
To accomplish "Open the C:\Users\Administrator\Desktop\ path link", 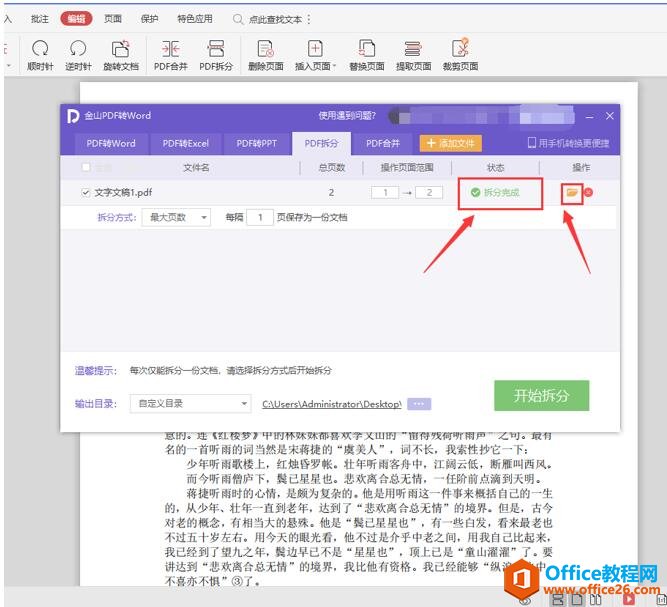I will tap(332, 404).
